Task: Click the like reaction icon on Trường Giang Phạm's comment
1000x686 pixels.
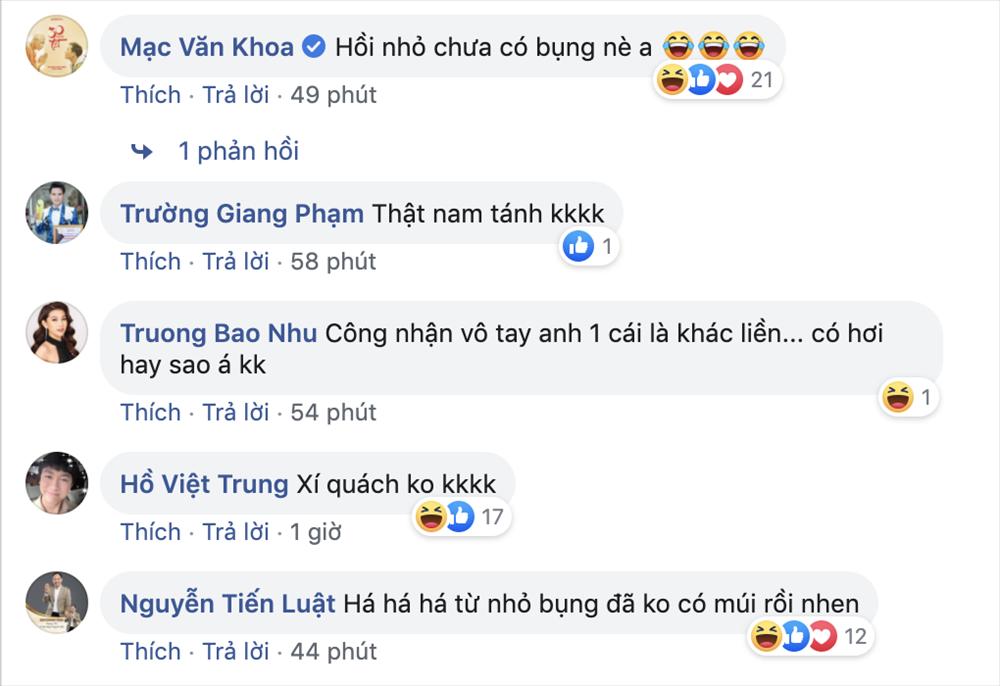Action: 578,245
